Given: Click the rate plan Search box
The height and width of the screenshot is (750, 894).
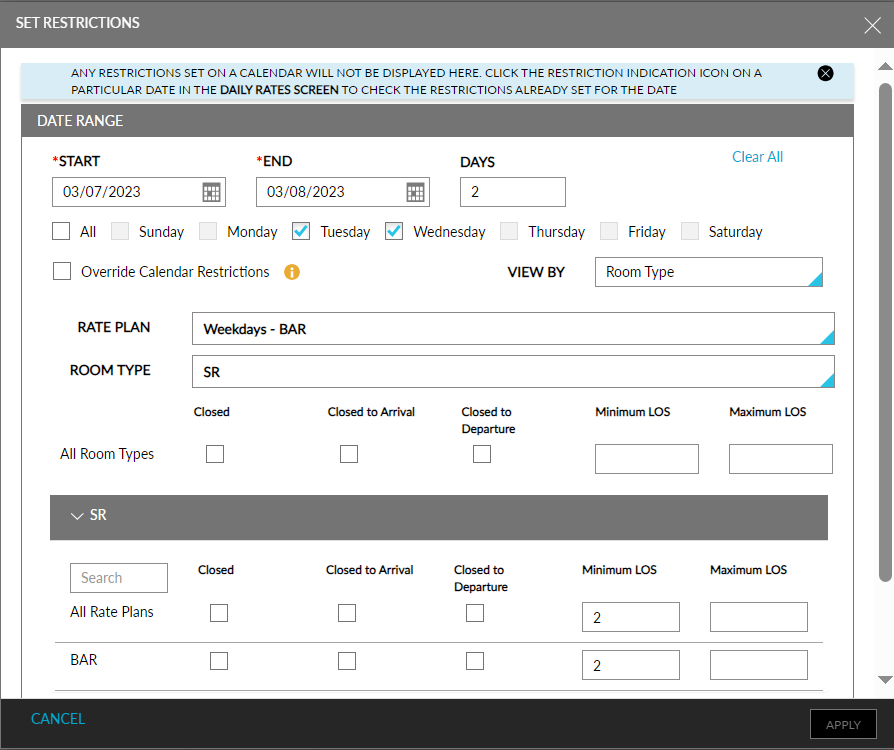Looking at the screenshot, I should [119, 578].
